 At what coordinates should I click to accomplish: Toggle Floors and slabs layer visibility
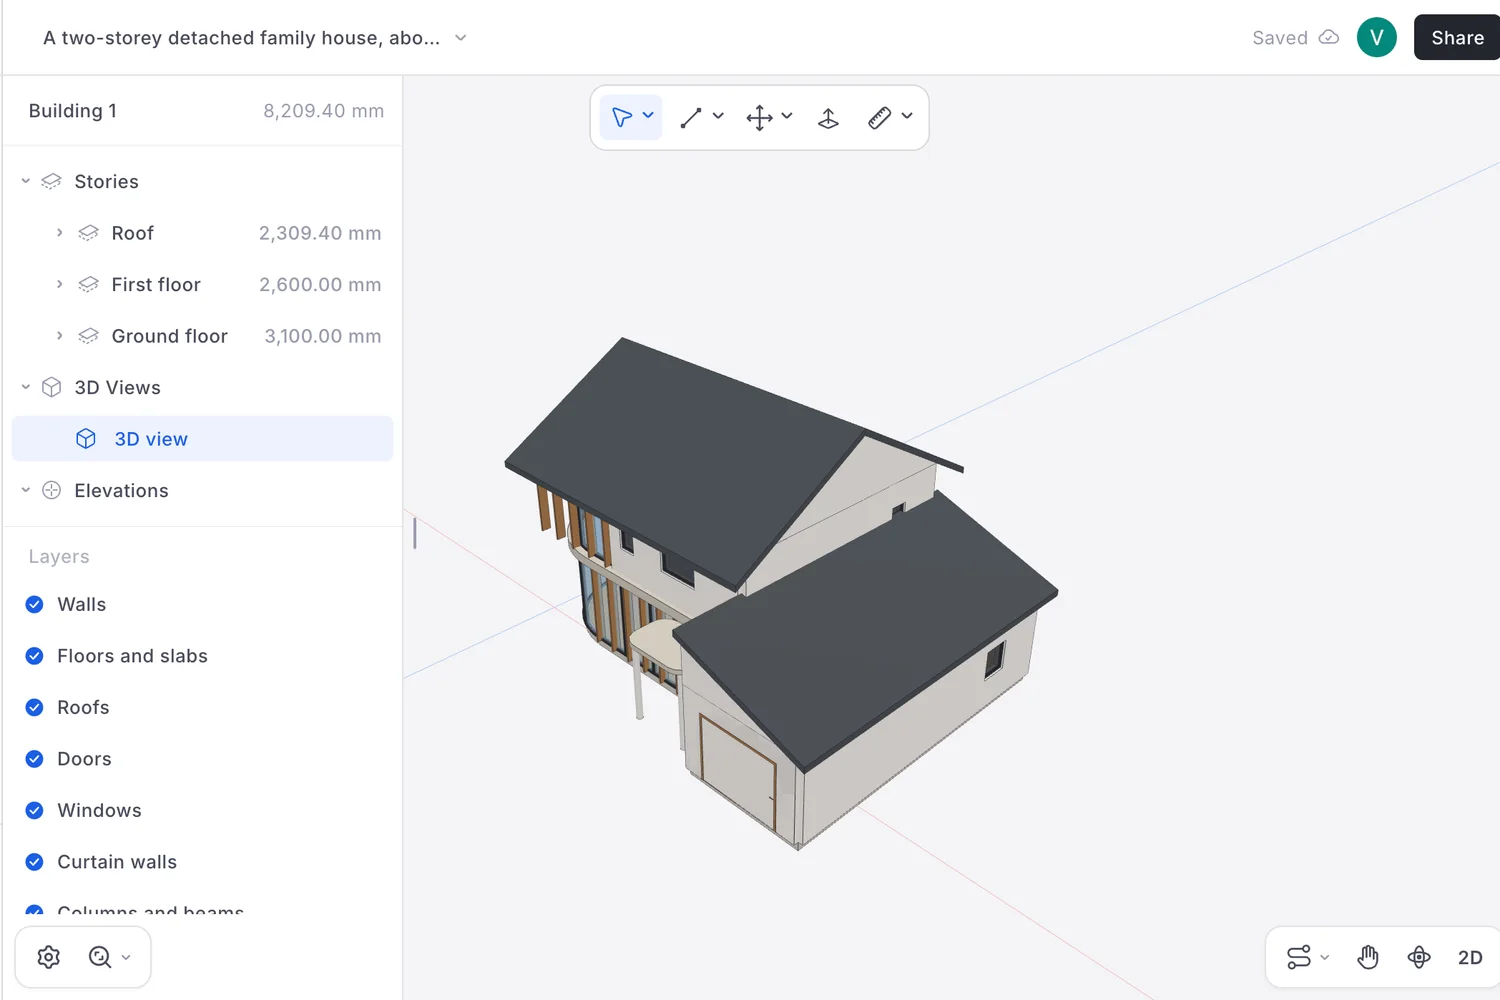(x=34, y=656)
